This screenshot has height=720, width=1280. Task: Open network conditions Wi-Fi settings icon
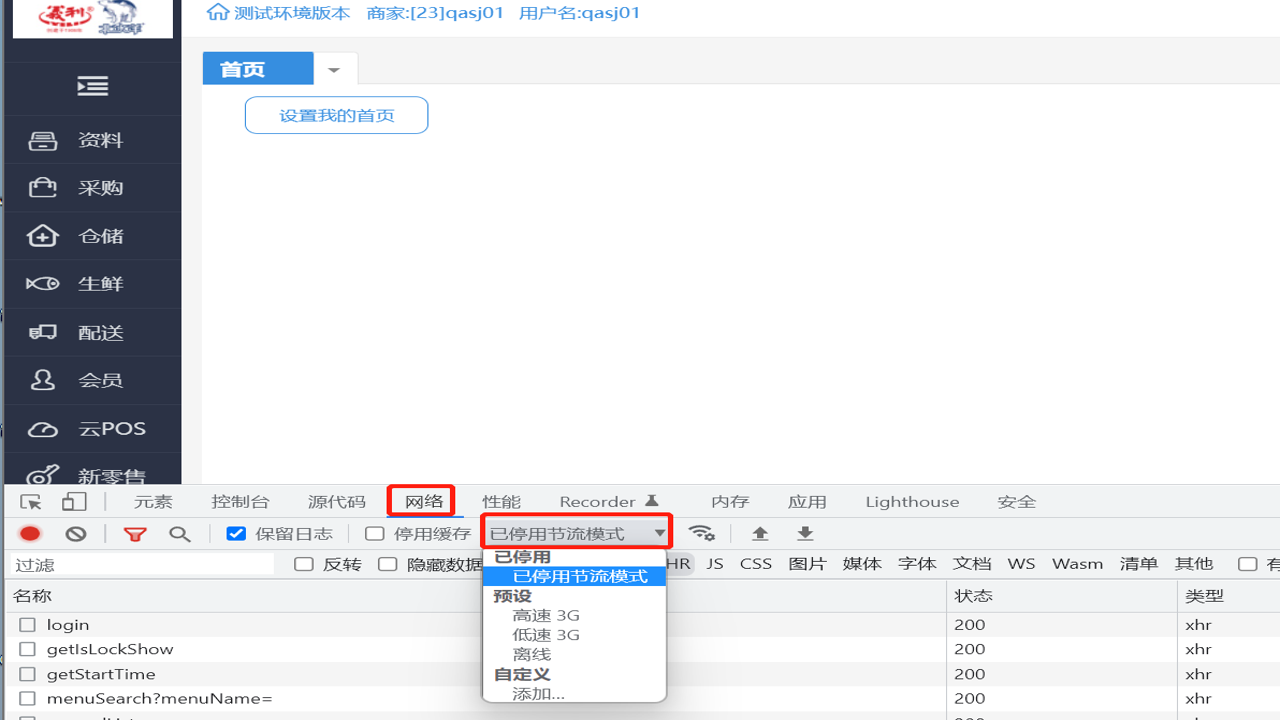pos(702,533)
